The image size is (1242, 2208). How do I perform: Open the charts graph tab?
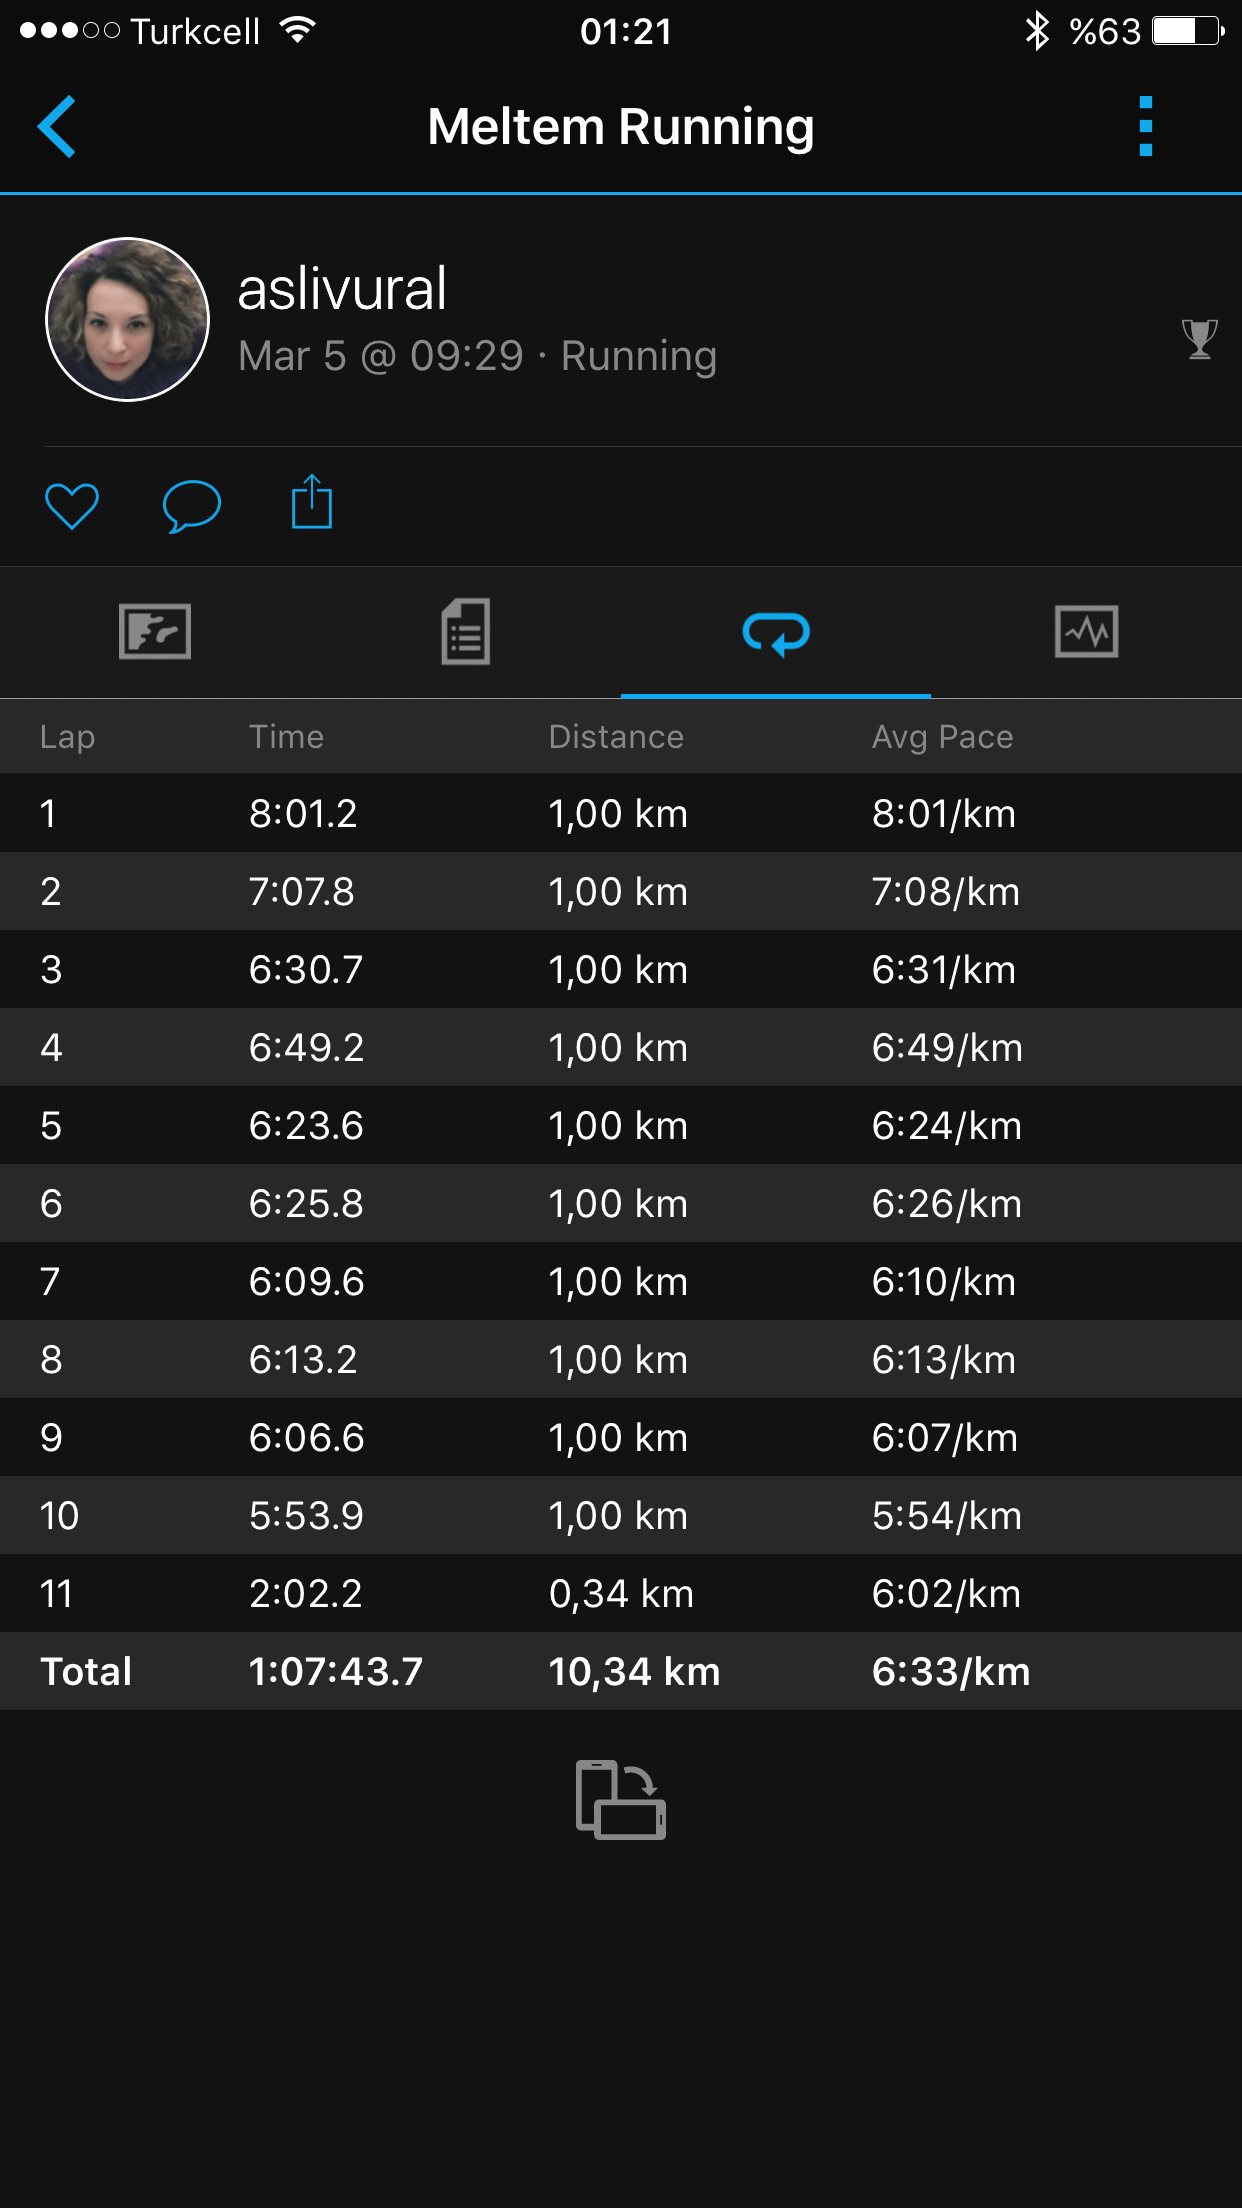coord(1086,632)
